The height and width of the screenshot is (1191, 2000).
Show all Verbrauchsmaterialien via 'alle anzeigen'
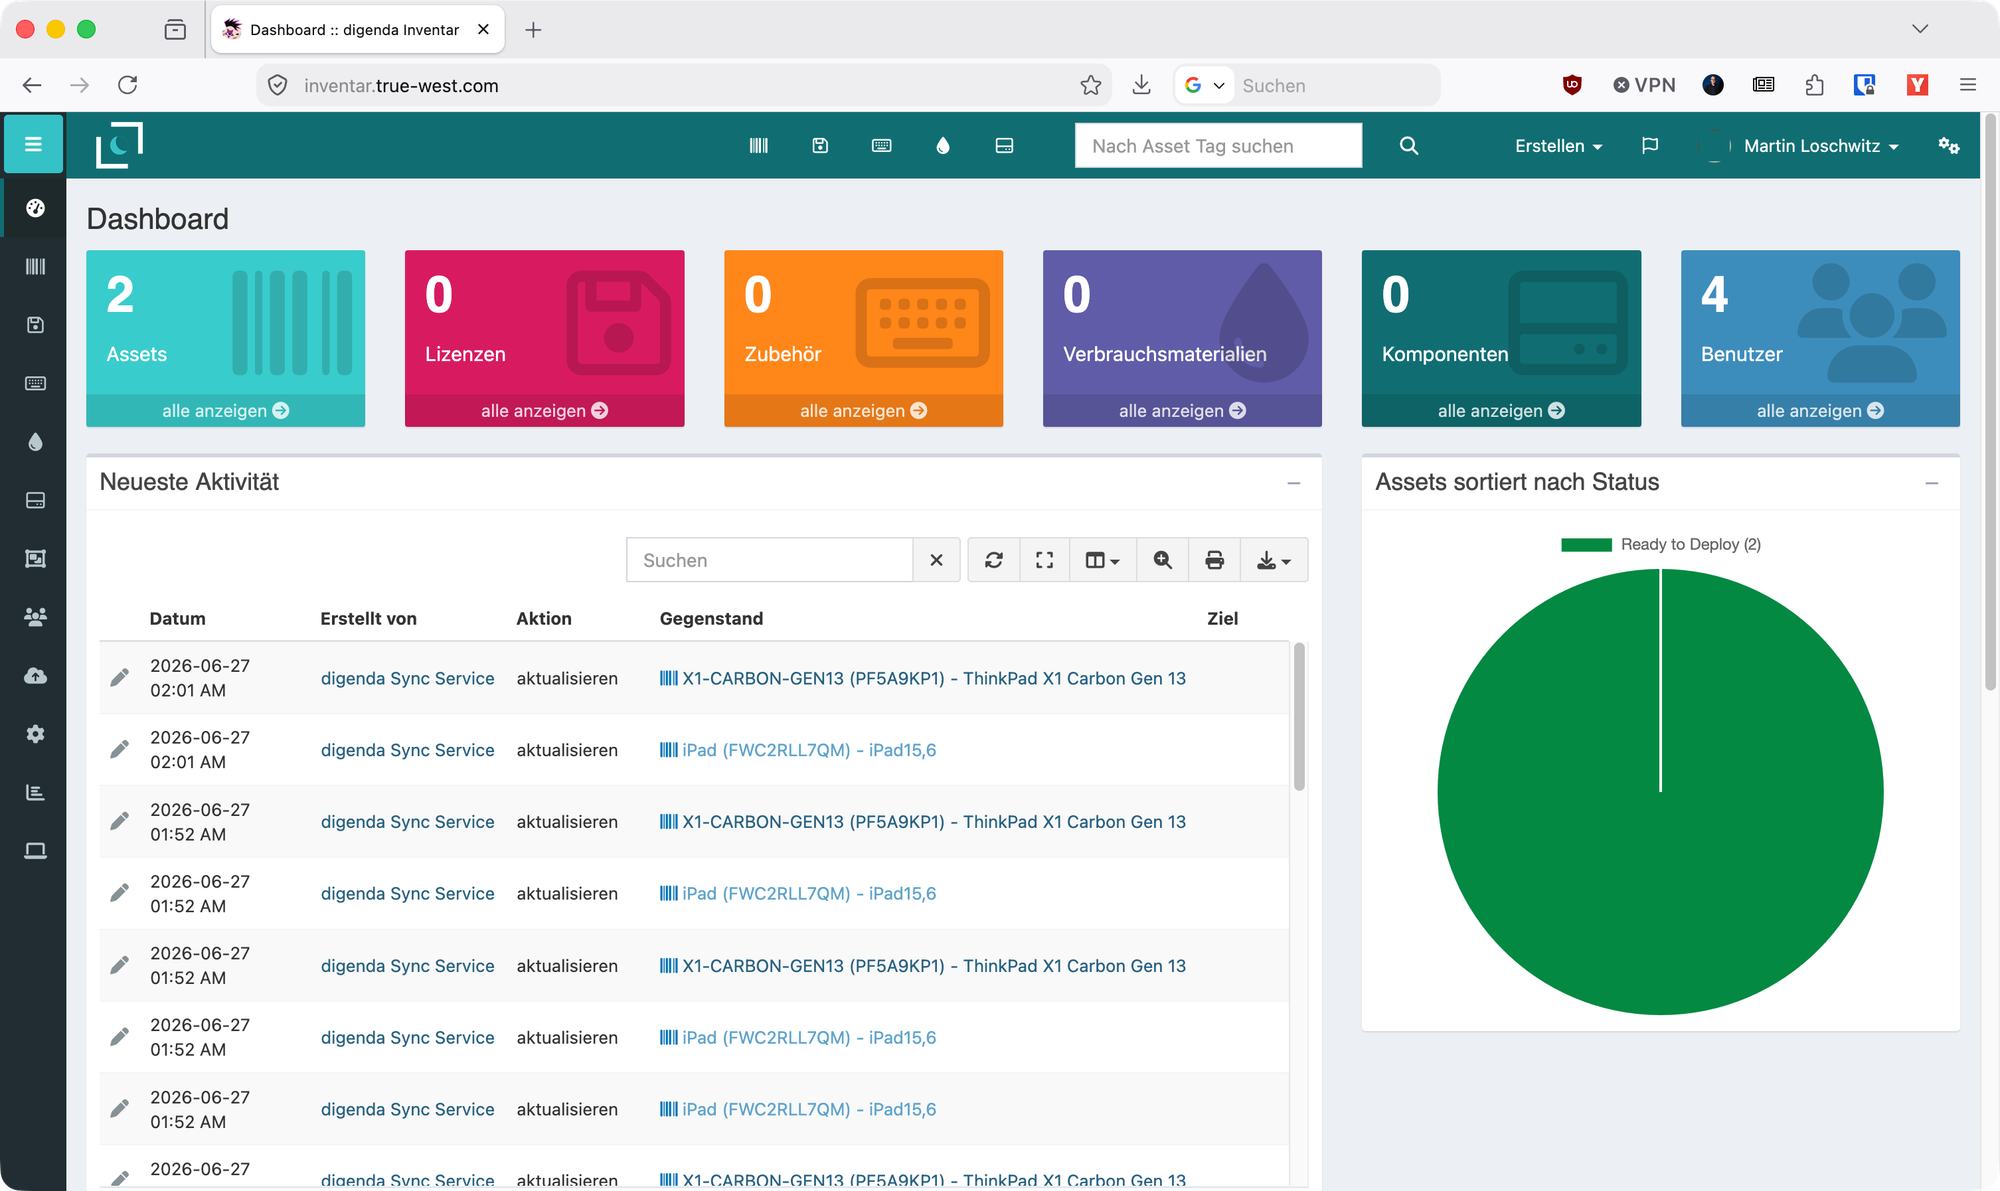coord(1182,411)
